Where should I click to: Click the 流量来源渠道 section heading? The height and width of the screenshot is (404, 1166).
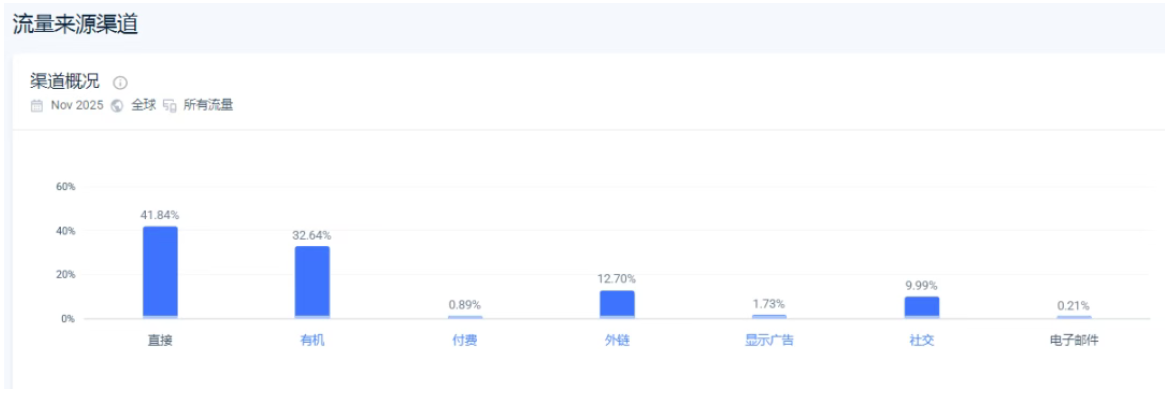point(75,26)
